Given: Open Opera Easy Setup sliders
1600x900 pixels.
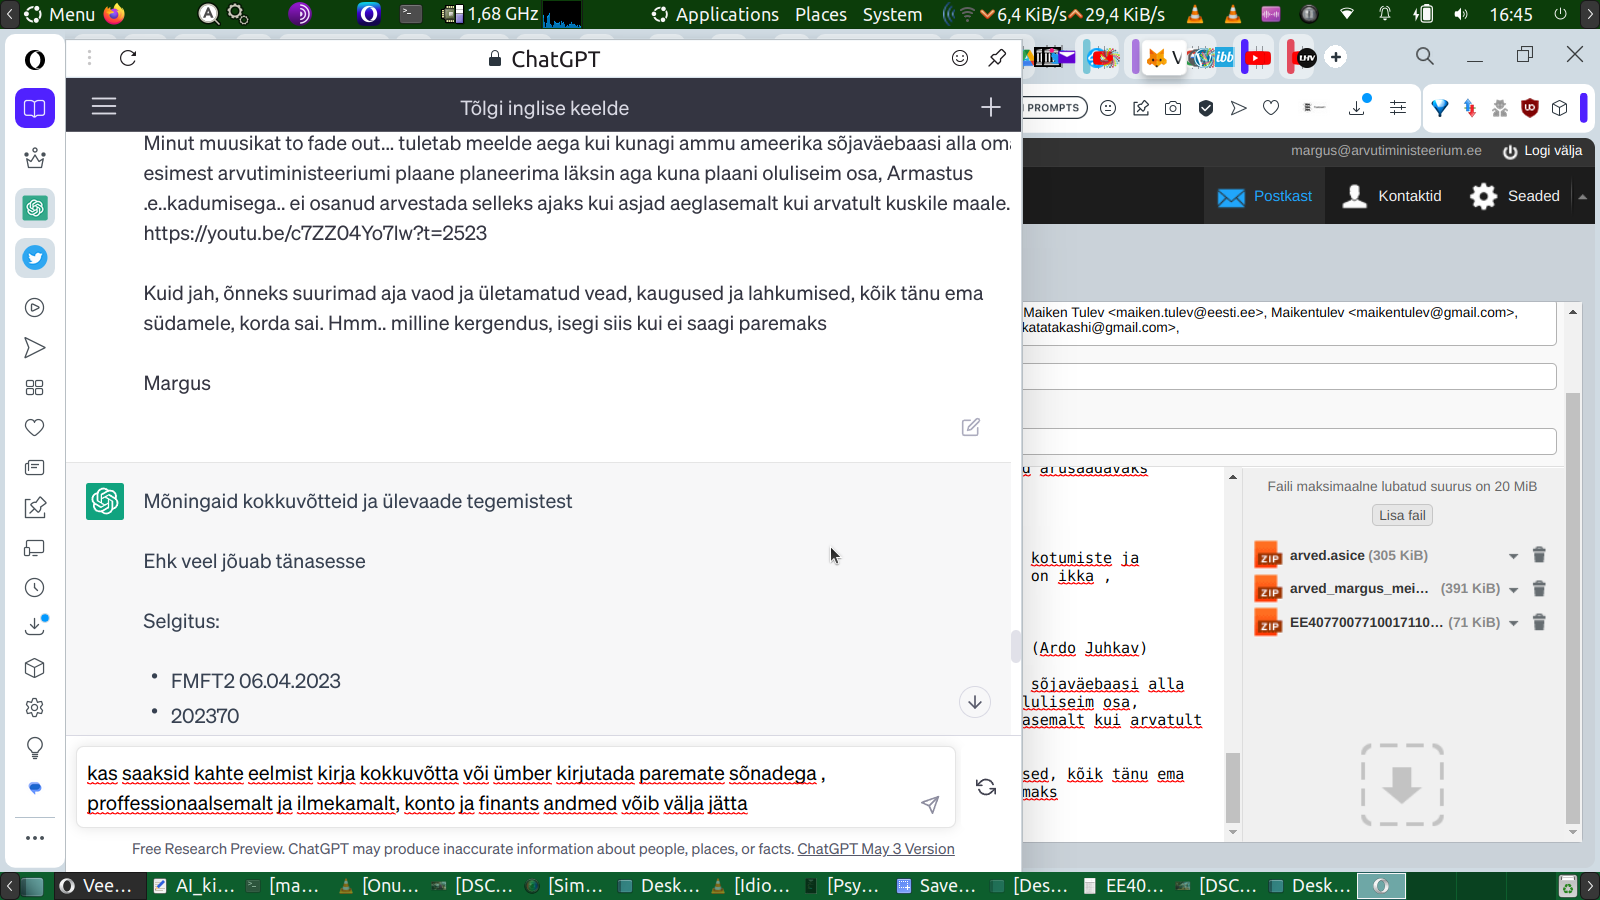Looking at the screenshot, I should [1398, 108].
